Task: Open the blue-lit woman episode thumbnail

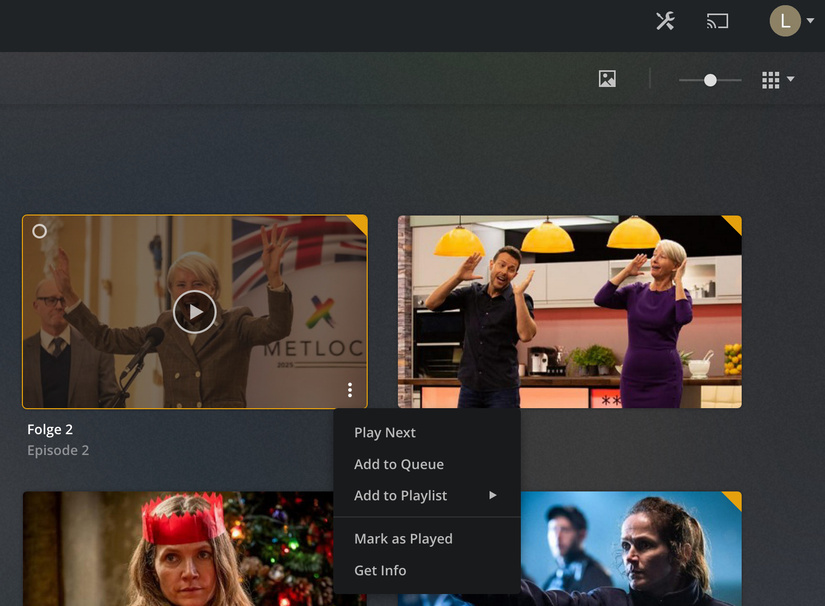Action: (631, 549)
